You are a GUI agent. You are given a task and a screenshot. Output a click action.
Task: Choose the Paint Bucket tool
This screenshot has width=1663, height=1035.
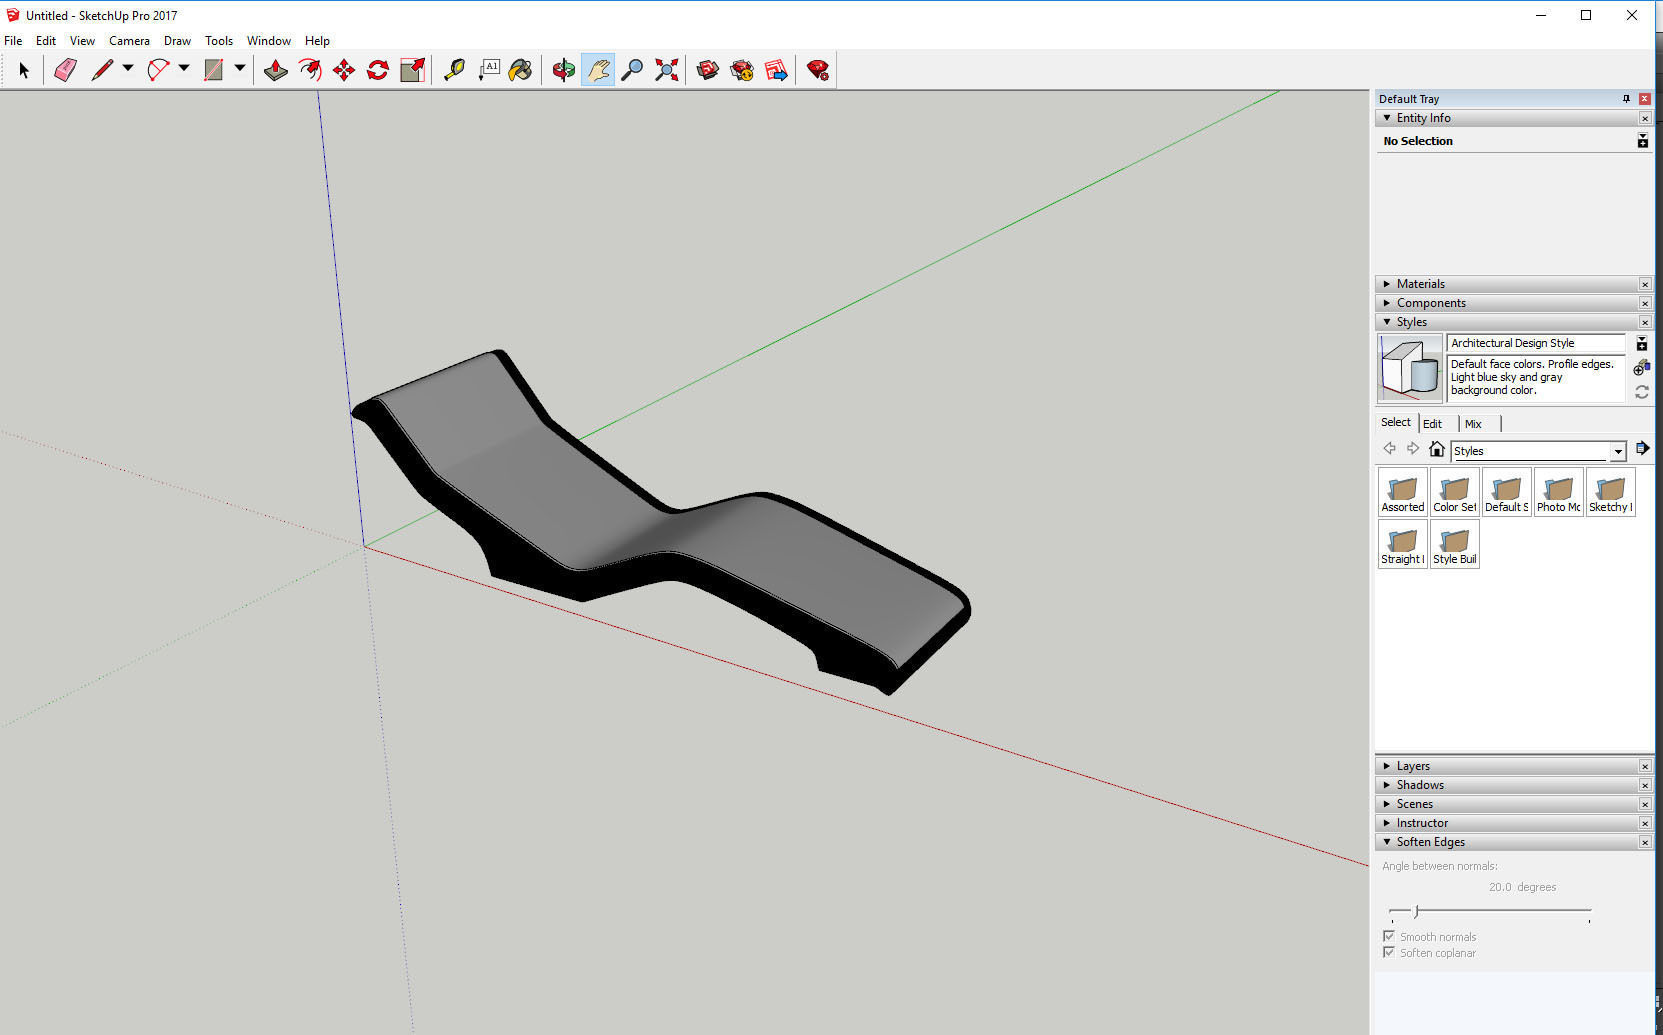tap(521, 70)
